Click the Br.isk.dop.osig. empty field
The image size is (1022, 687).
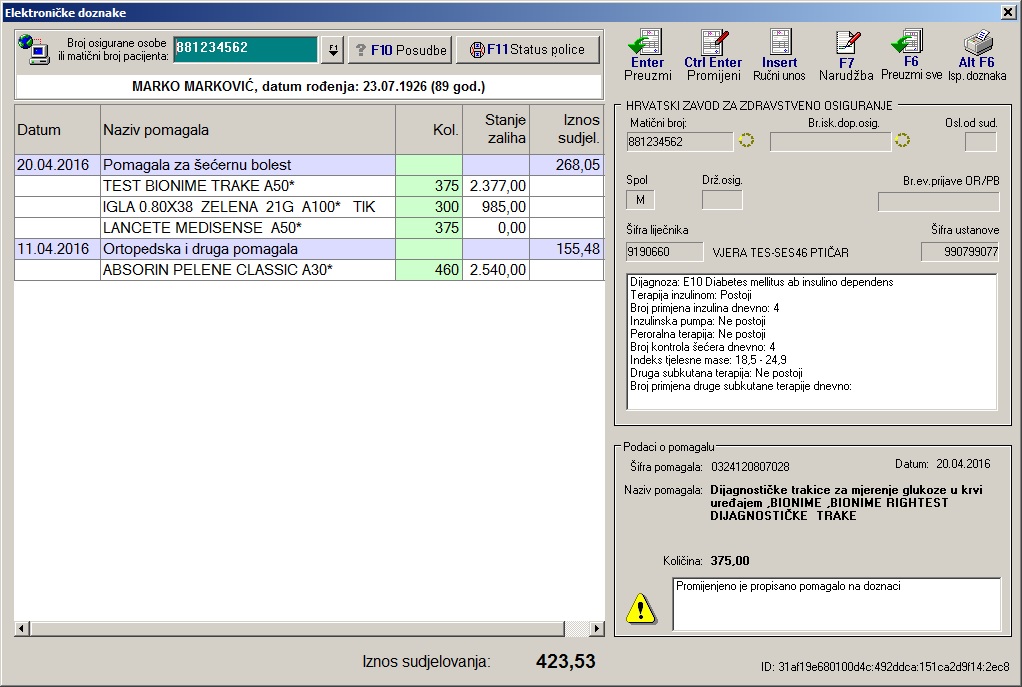pos(830,141)
